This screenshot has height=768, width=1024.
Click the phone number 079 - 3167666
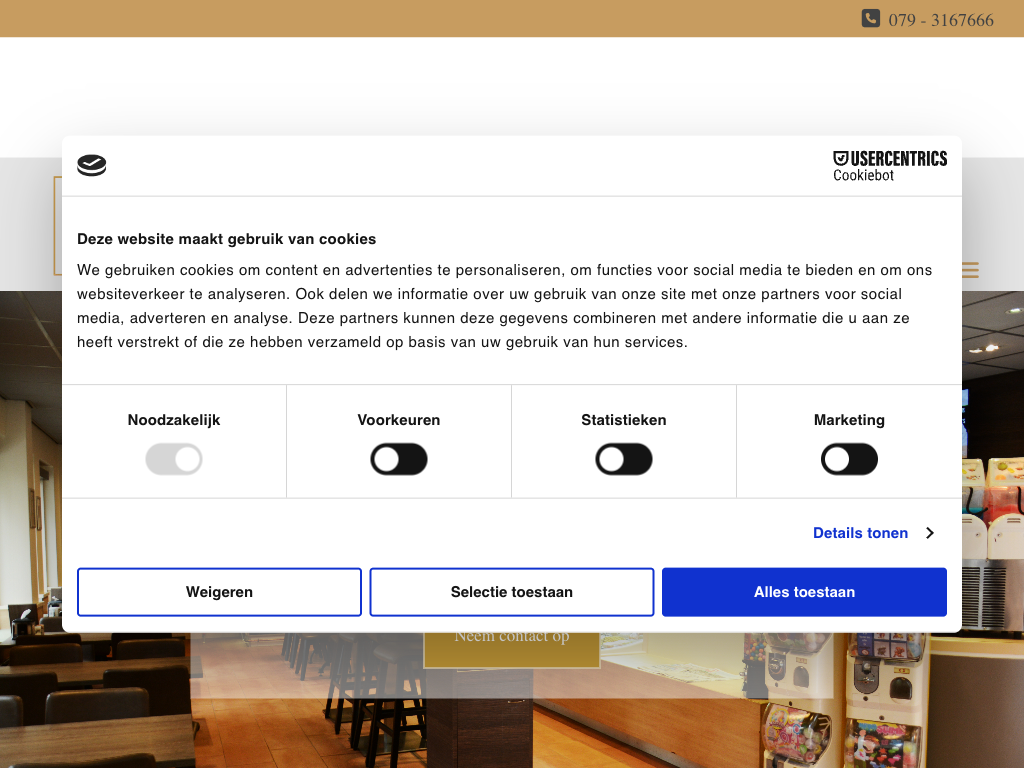coord(940,20)
